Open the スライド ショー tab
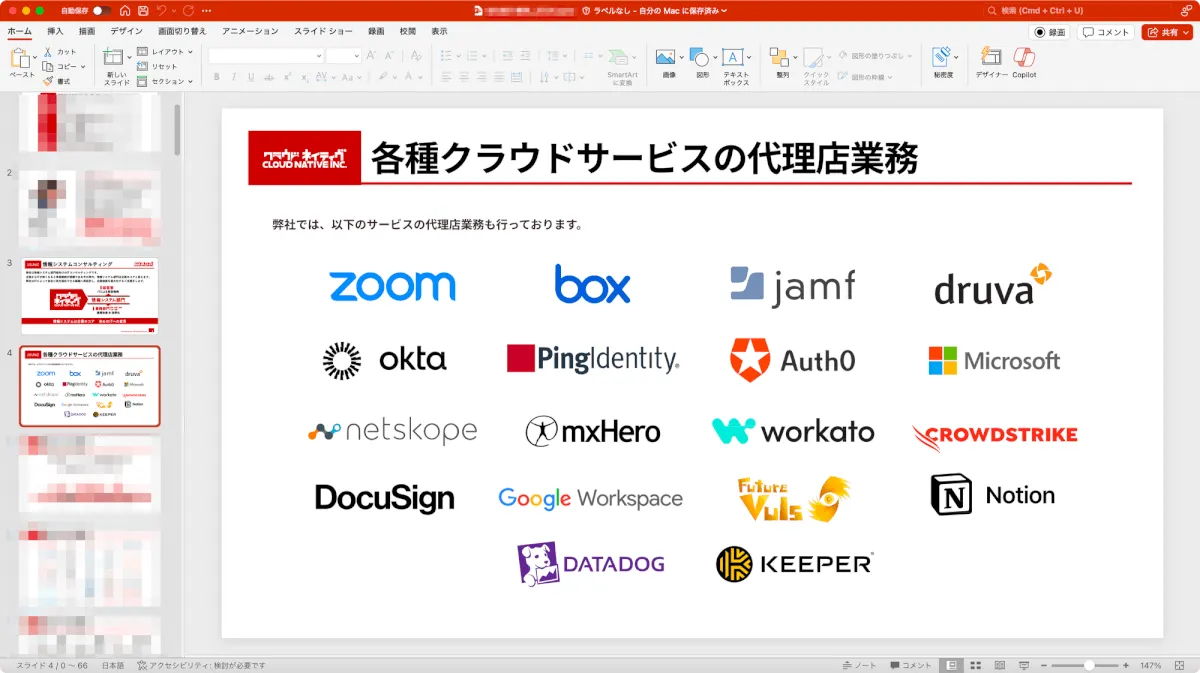Image resolution: width=1200 pixels, height=673 pixels. click(x=323, y=31)
